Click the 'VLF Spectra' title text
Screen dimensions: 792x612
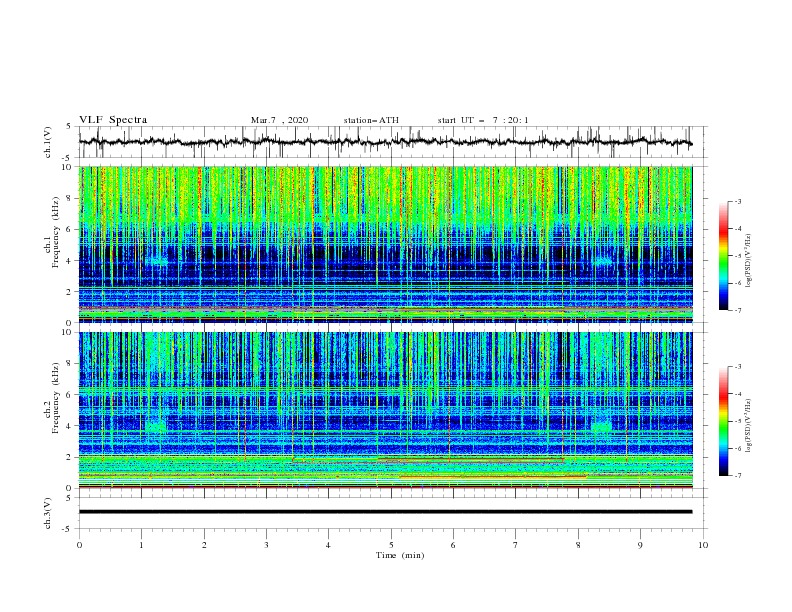tap(113, 120)
